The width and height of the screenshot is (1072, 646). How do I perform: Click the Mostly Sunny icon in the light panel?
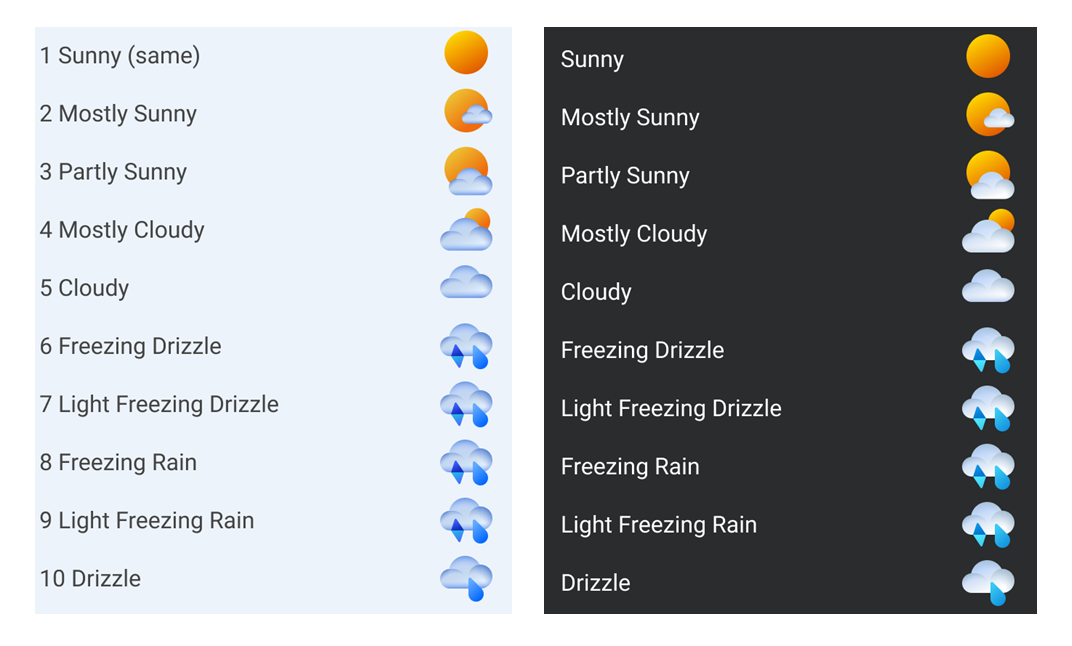(x=467, y=111)
